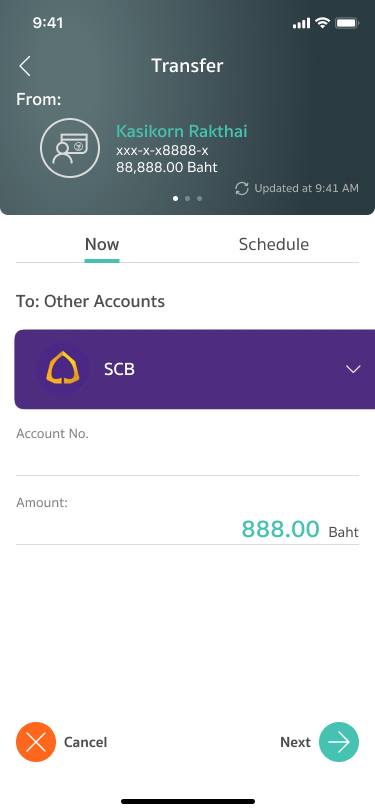Expand the SCB bank chevron
This screenshot has height=812, width=375.
coord(353,369)
